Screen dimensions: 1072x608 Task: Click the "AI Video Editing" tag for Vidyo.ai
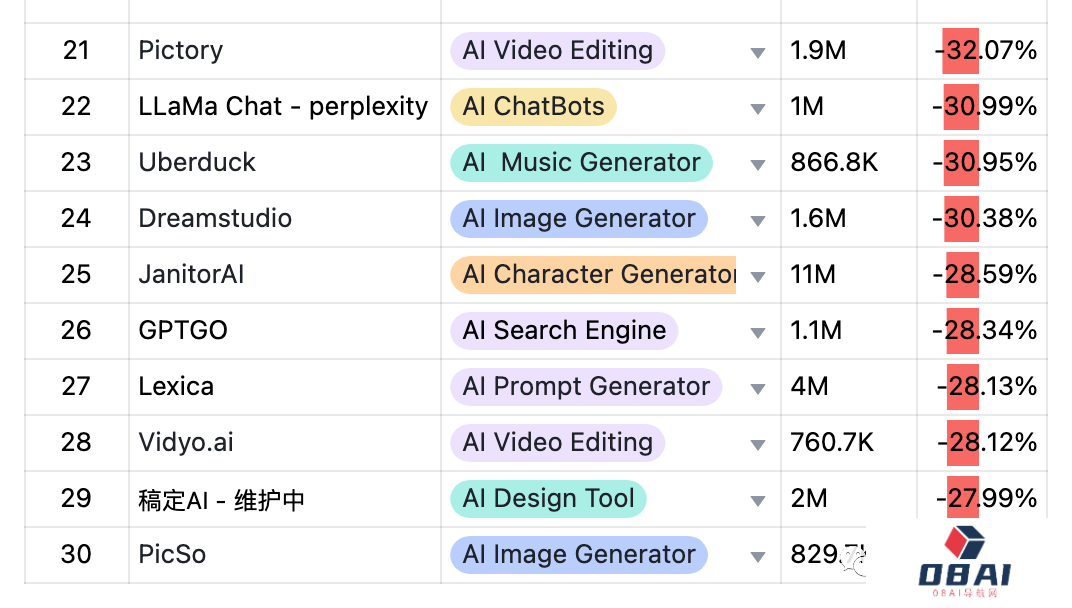tap(558, 443)
